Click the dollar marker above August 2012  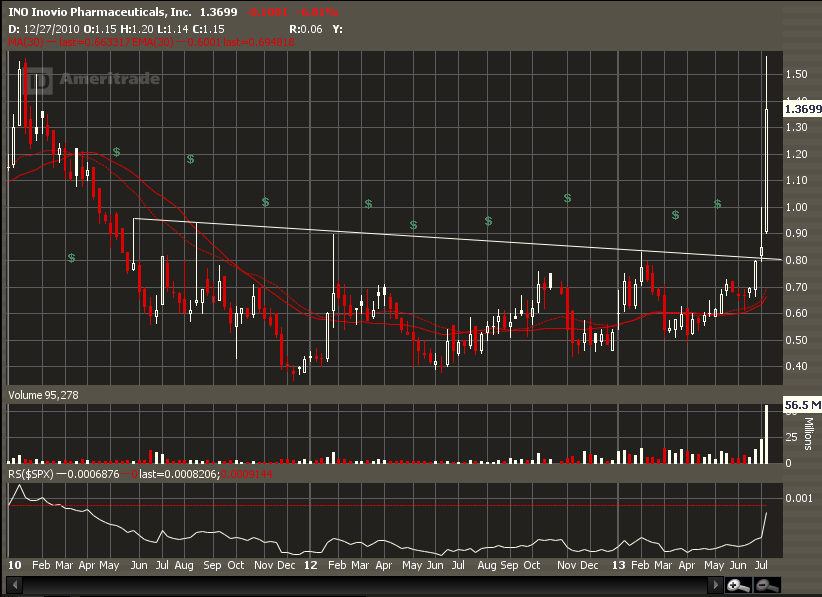(488, 221)
